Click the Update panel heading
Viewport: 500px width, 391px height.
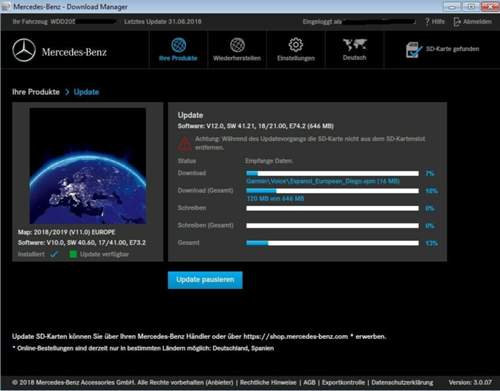pyautogui.click(x=190, y=115)
